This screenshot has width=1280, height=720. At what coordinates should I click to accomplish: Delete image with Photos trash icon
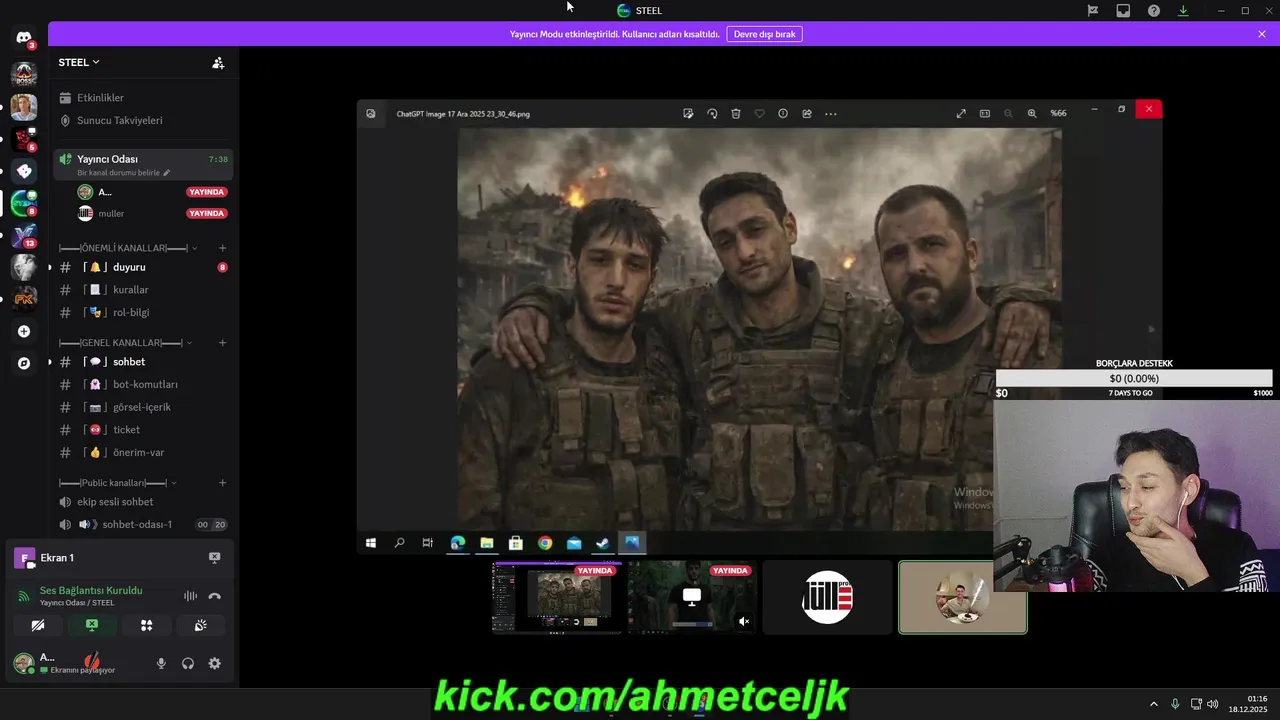736,114
